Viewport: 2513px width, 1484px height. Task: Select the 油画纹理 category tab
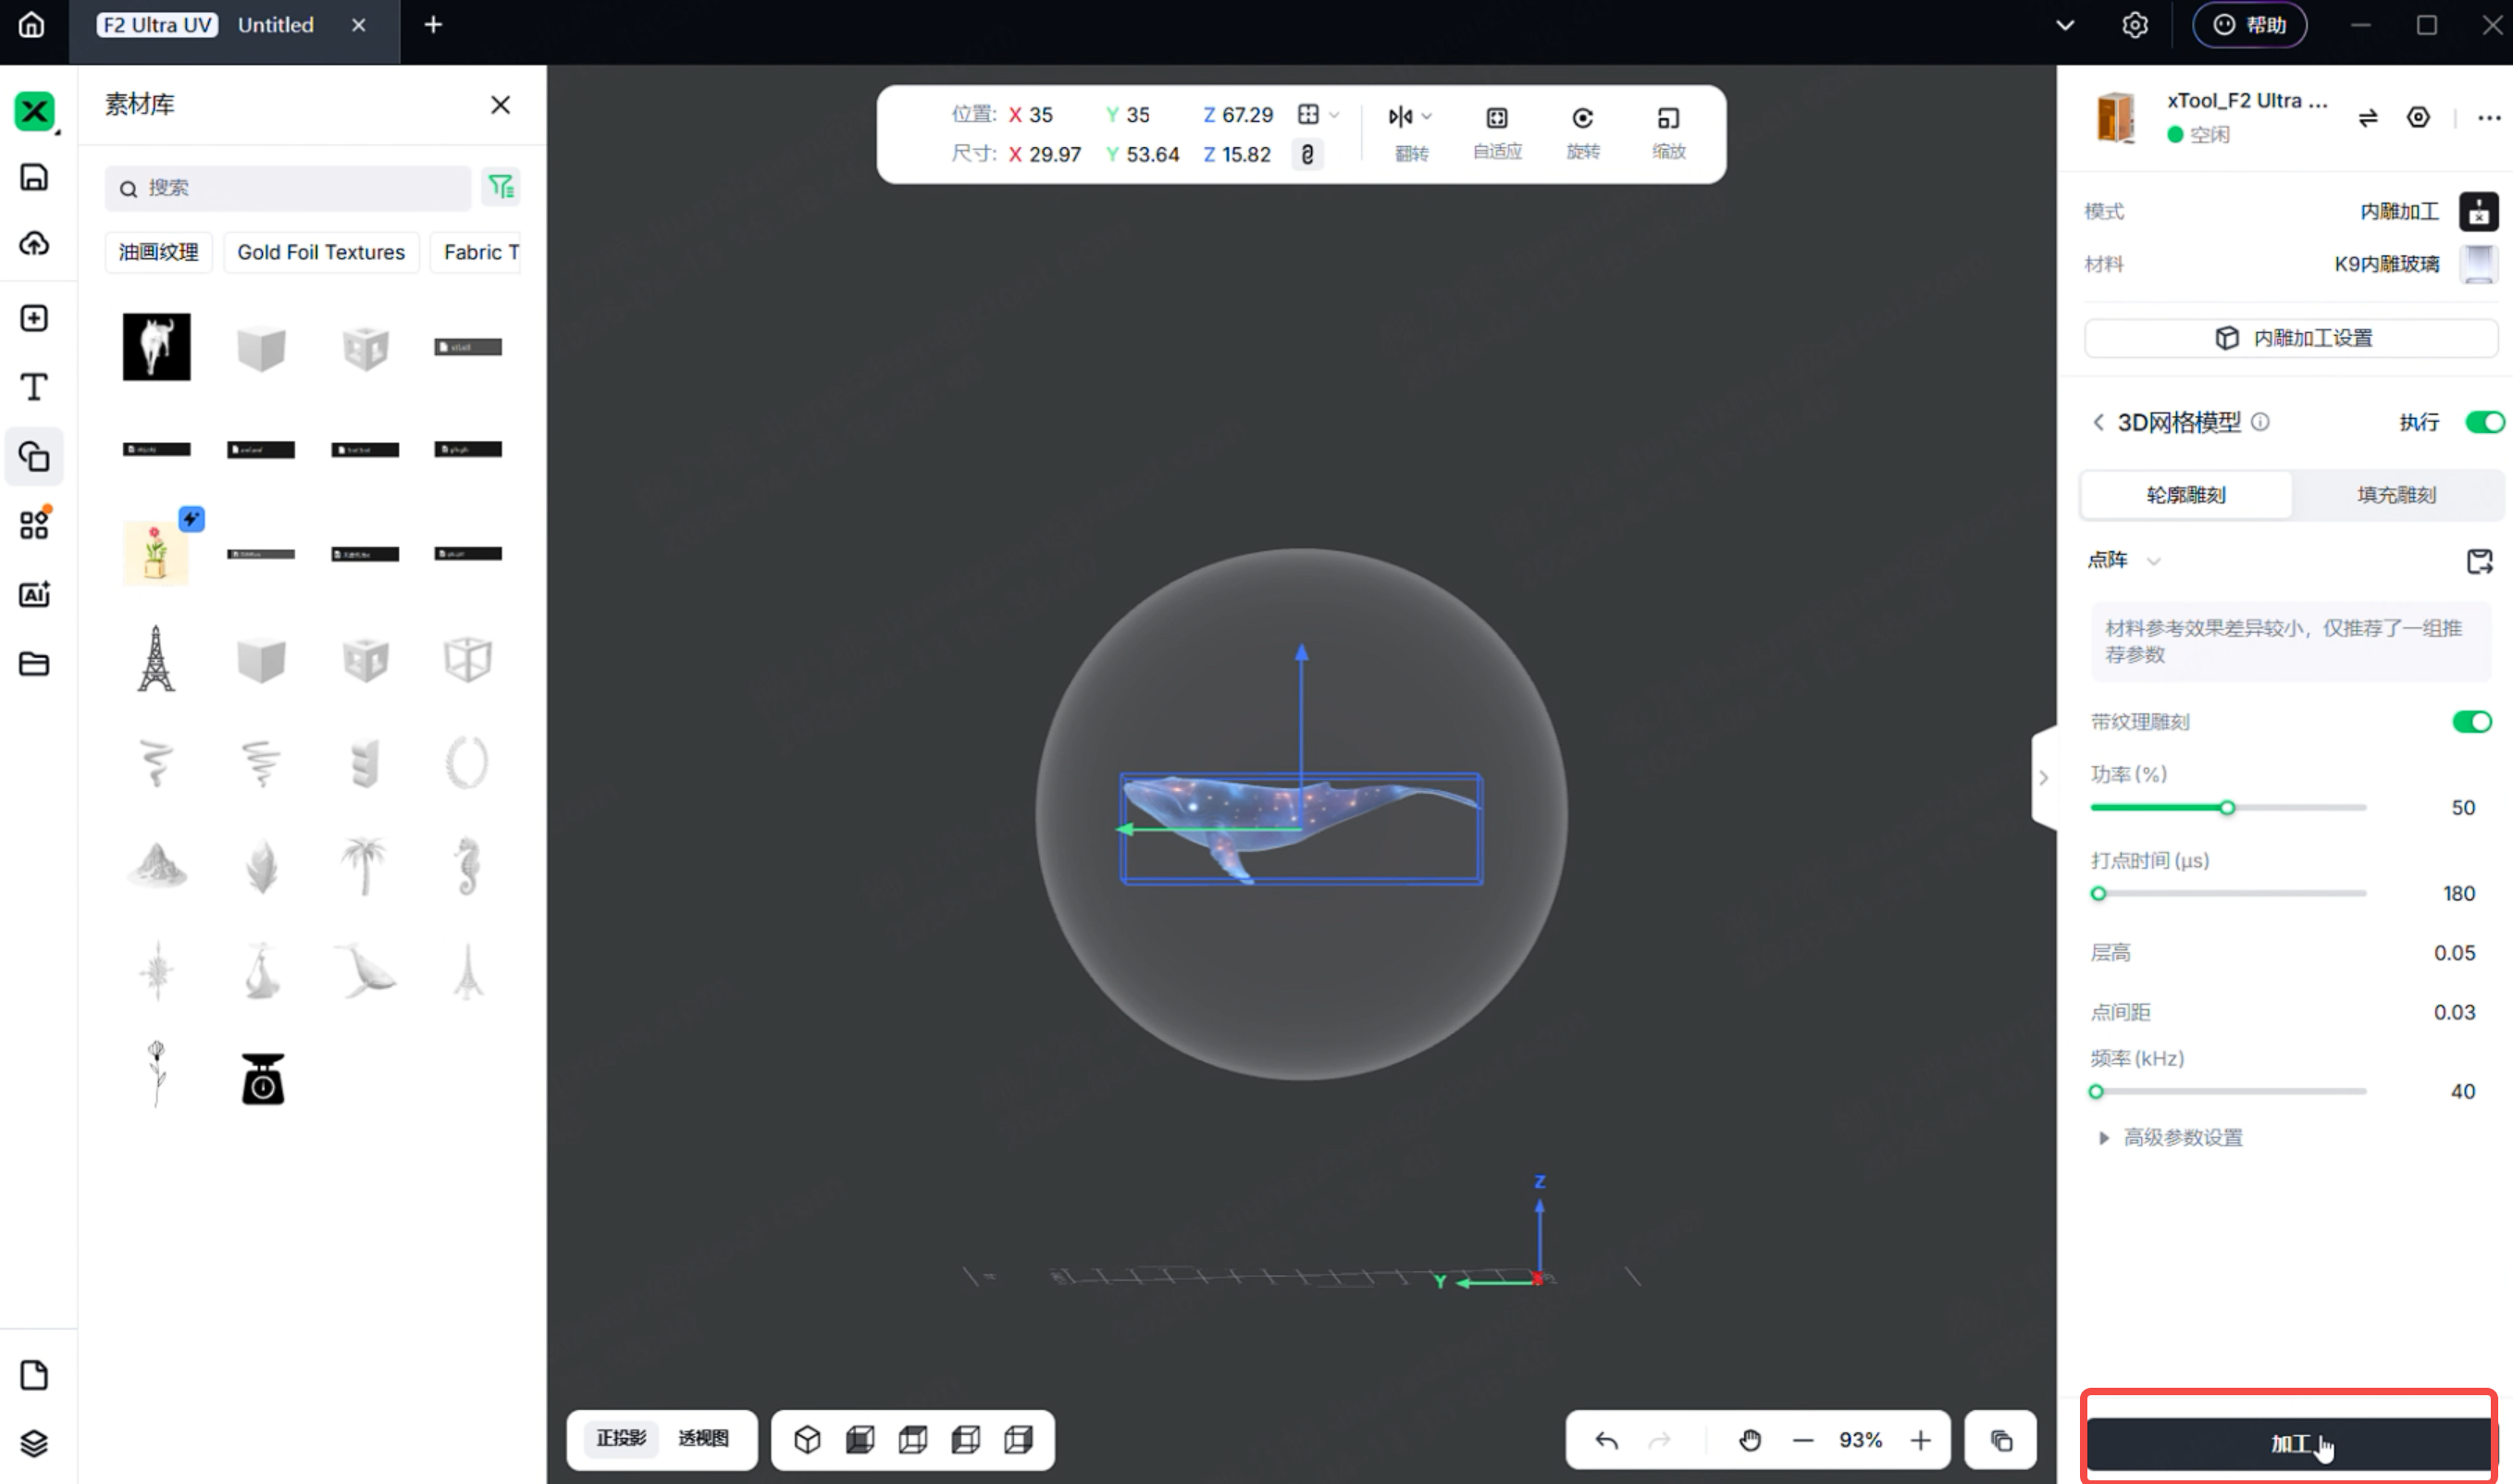158,252
